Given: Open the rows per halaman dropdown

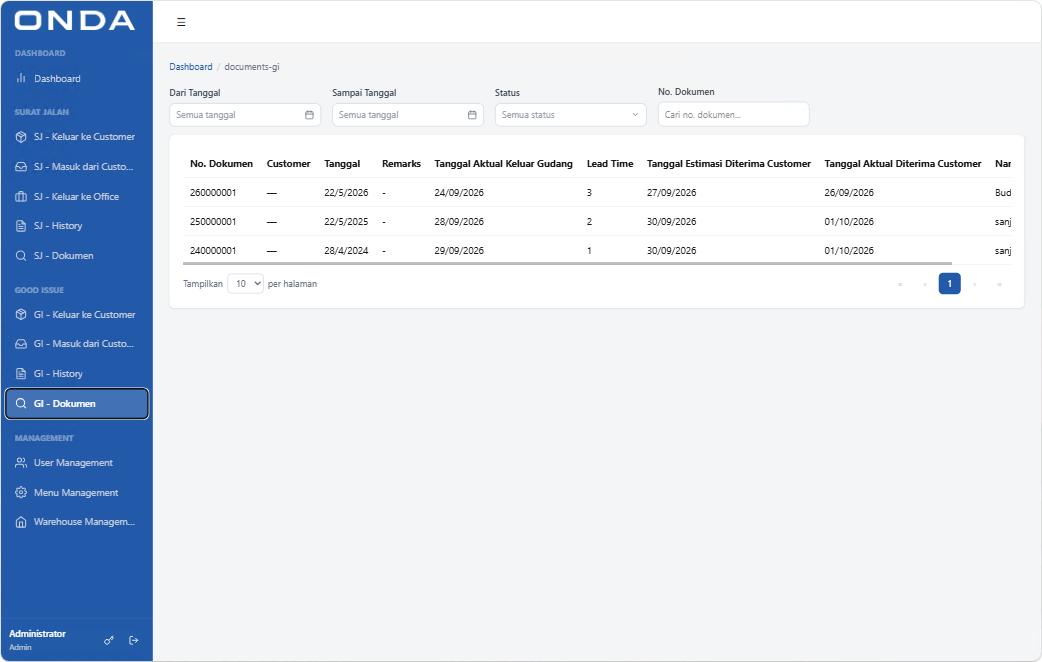Looking at the screenshot, I should pos(245,284).
